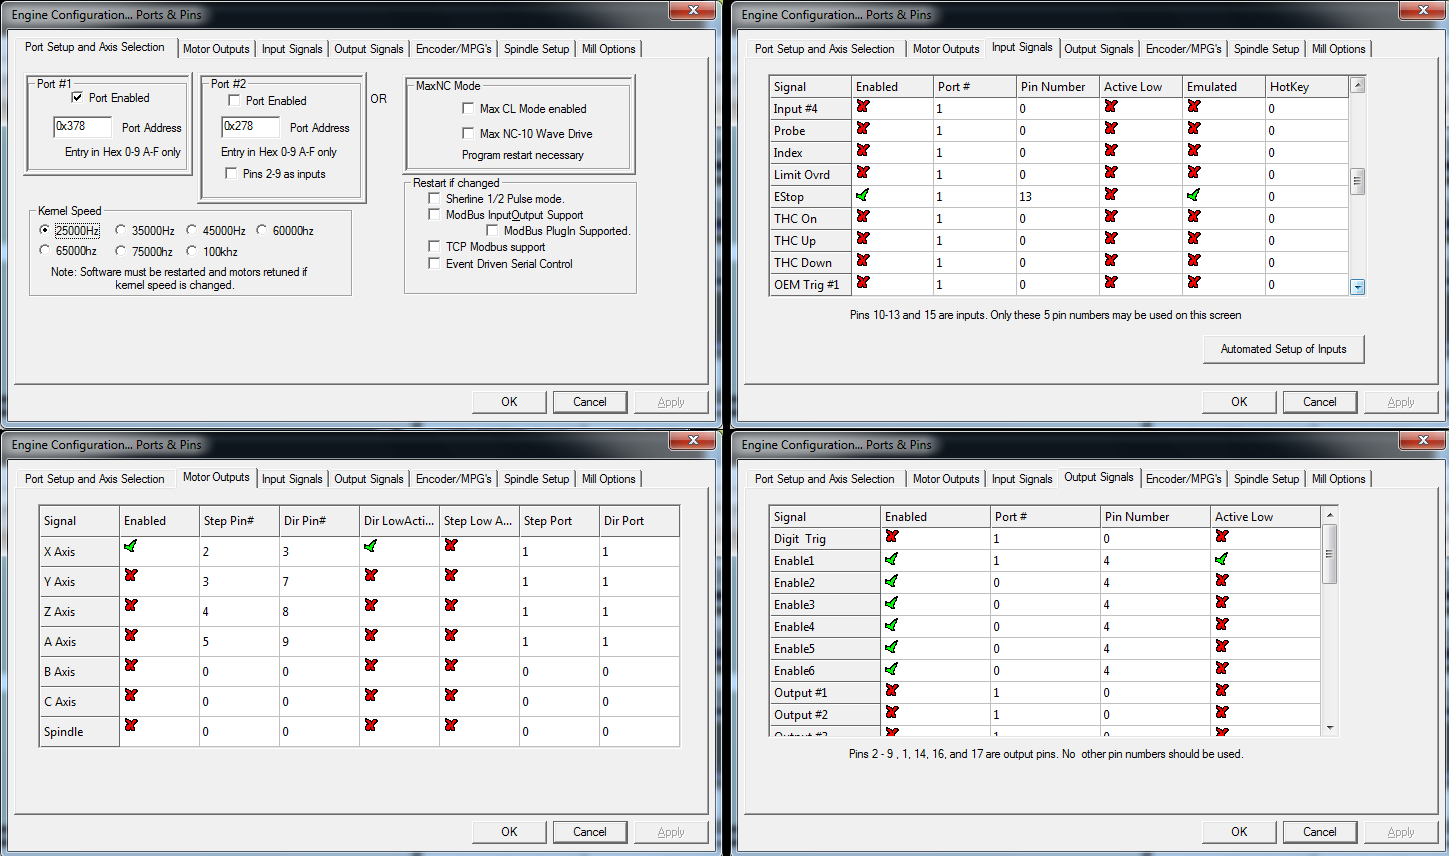The width and height of the screenshot is (1449, 856).
Task: Toggle EStop Emulated green checkmark
Action: [1193, 195]
